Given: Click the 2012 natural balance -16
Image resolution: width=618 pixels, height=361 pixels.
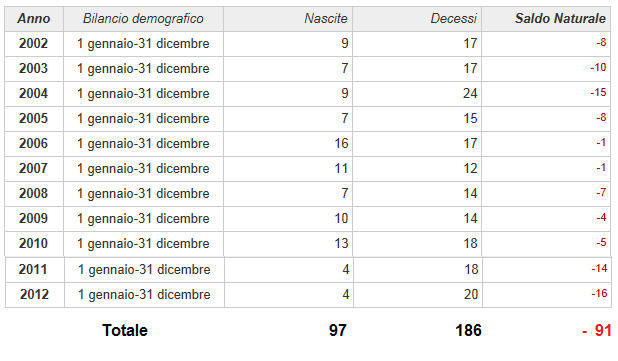Looking at the screenshot, I should pos(599,294).
